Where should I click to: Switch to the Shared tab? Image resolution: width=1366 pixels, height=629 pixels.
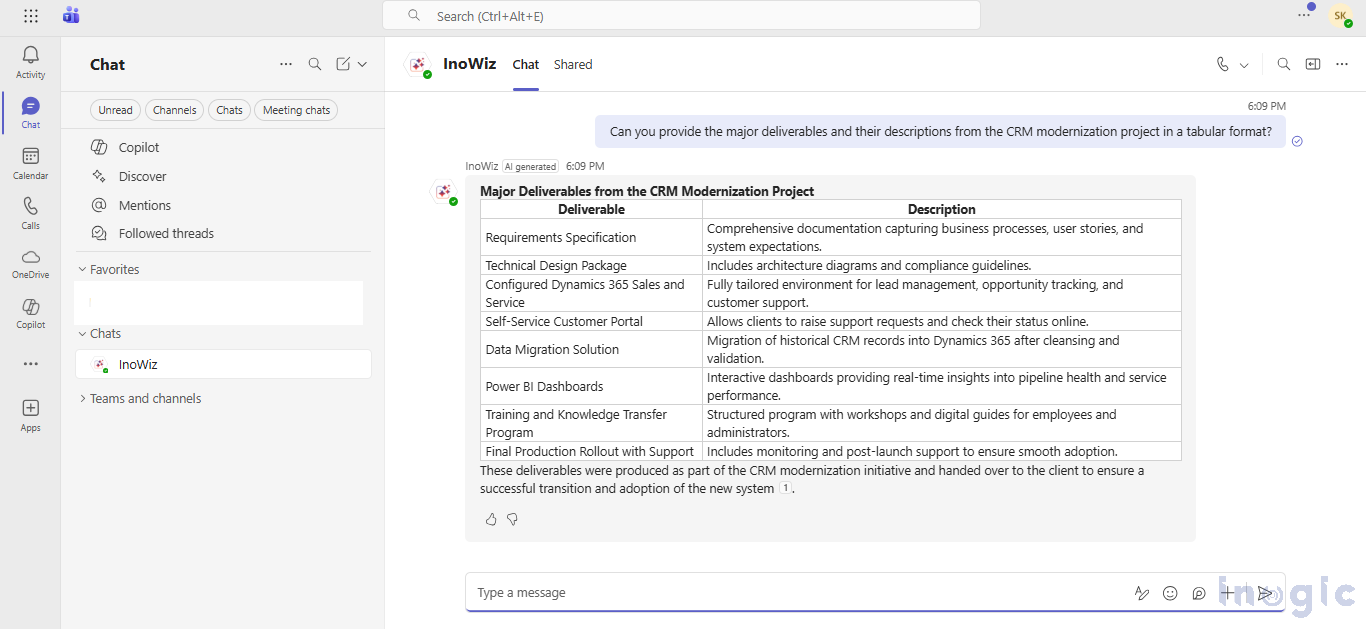point(572,64)
